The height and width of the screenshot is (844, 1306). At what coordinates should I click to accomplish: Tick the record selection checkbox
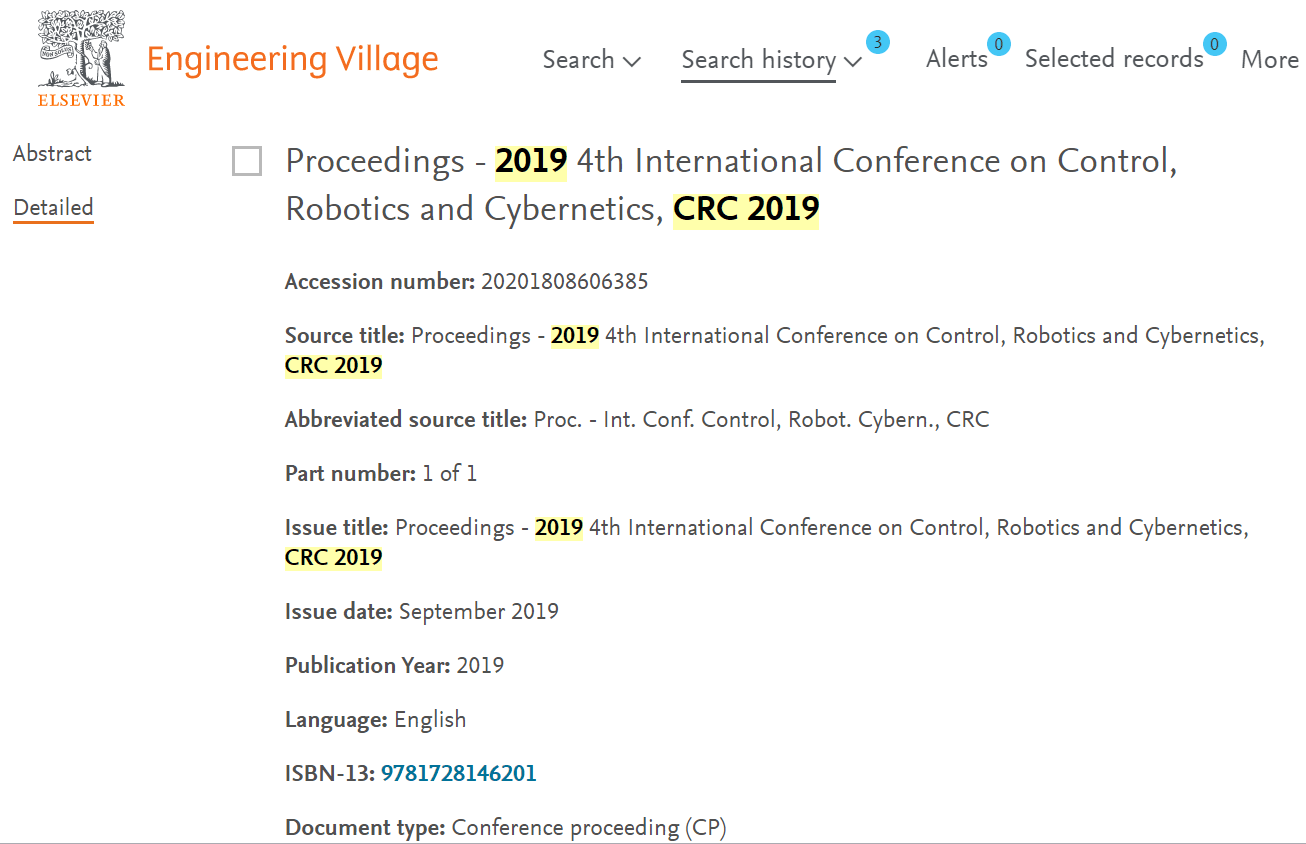[247, 161]
